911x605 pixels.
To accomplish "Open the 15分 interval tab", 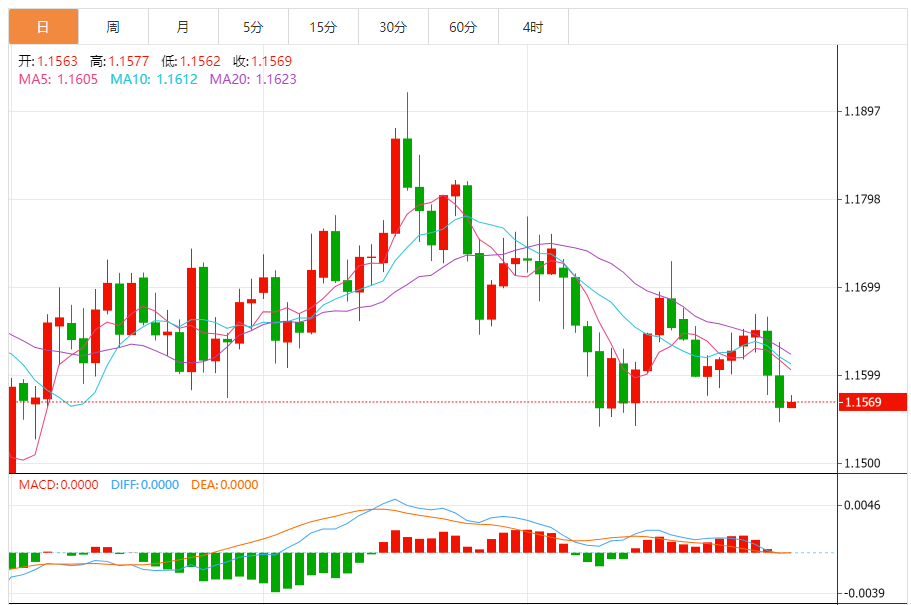I will (323, 27).
